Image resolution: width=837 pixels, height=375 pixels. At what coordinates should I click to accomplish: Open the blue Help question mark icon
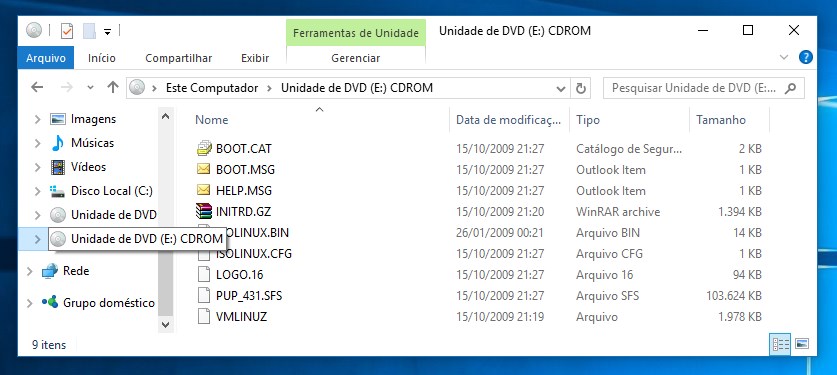coord(806,57)
